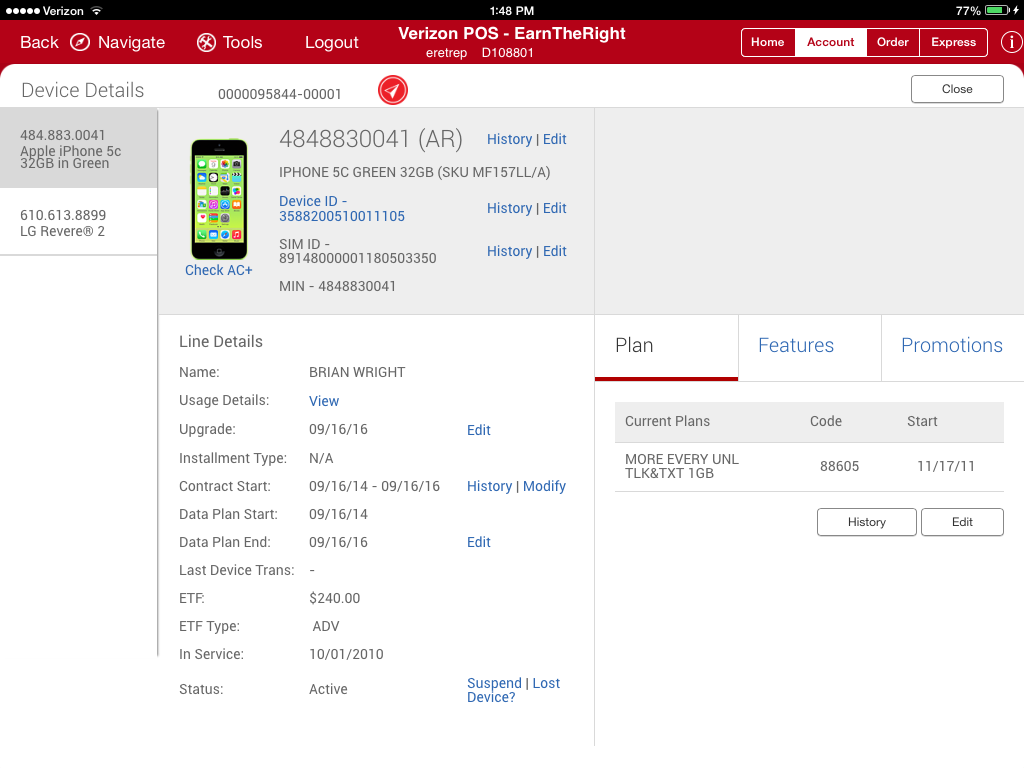Tap the Active status value
1024x768 pixels.
point(328,689)
